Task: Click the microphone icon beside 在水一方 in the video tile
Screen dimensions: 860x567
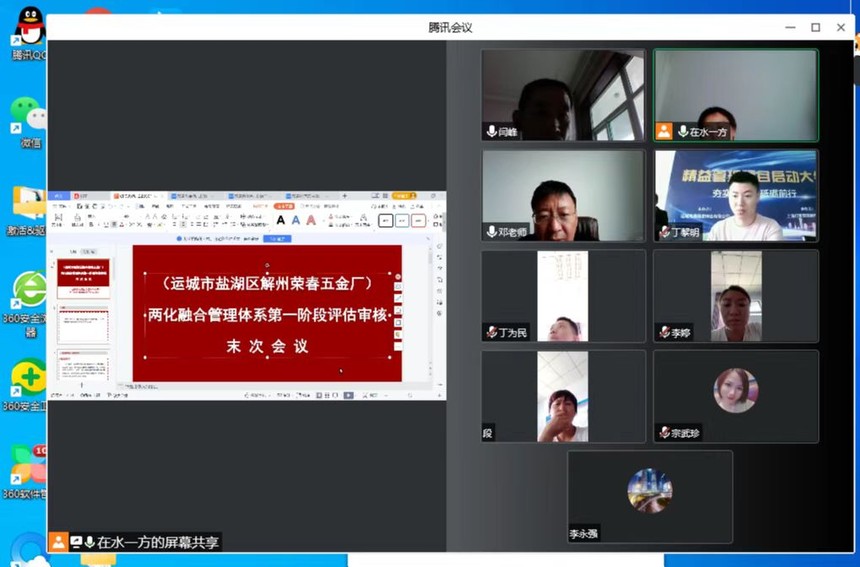Action: point(683,132)
